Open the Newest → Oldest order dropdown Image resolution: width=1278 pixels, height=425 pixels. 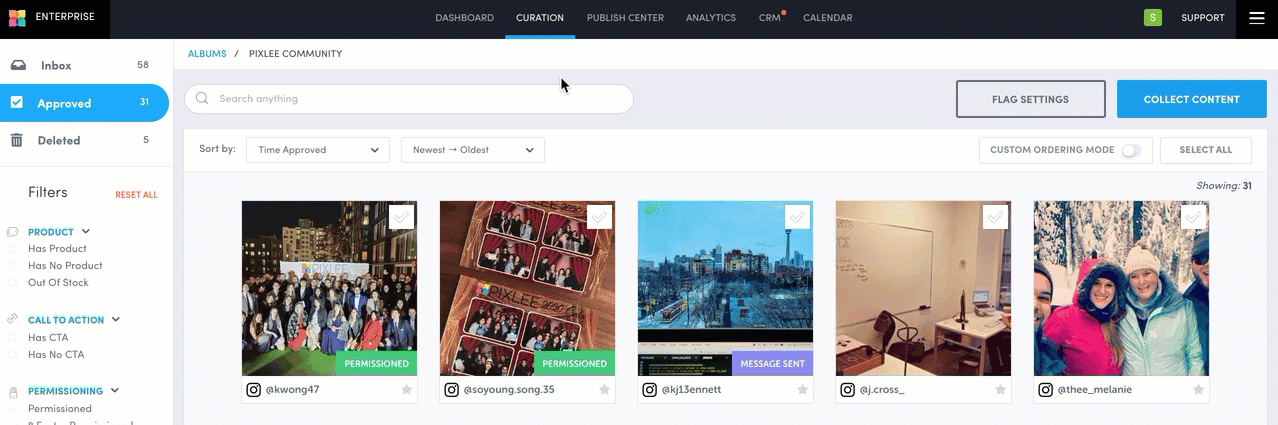(x=472, y=150)
